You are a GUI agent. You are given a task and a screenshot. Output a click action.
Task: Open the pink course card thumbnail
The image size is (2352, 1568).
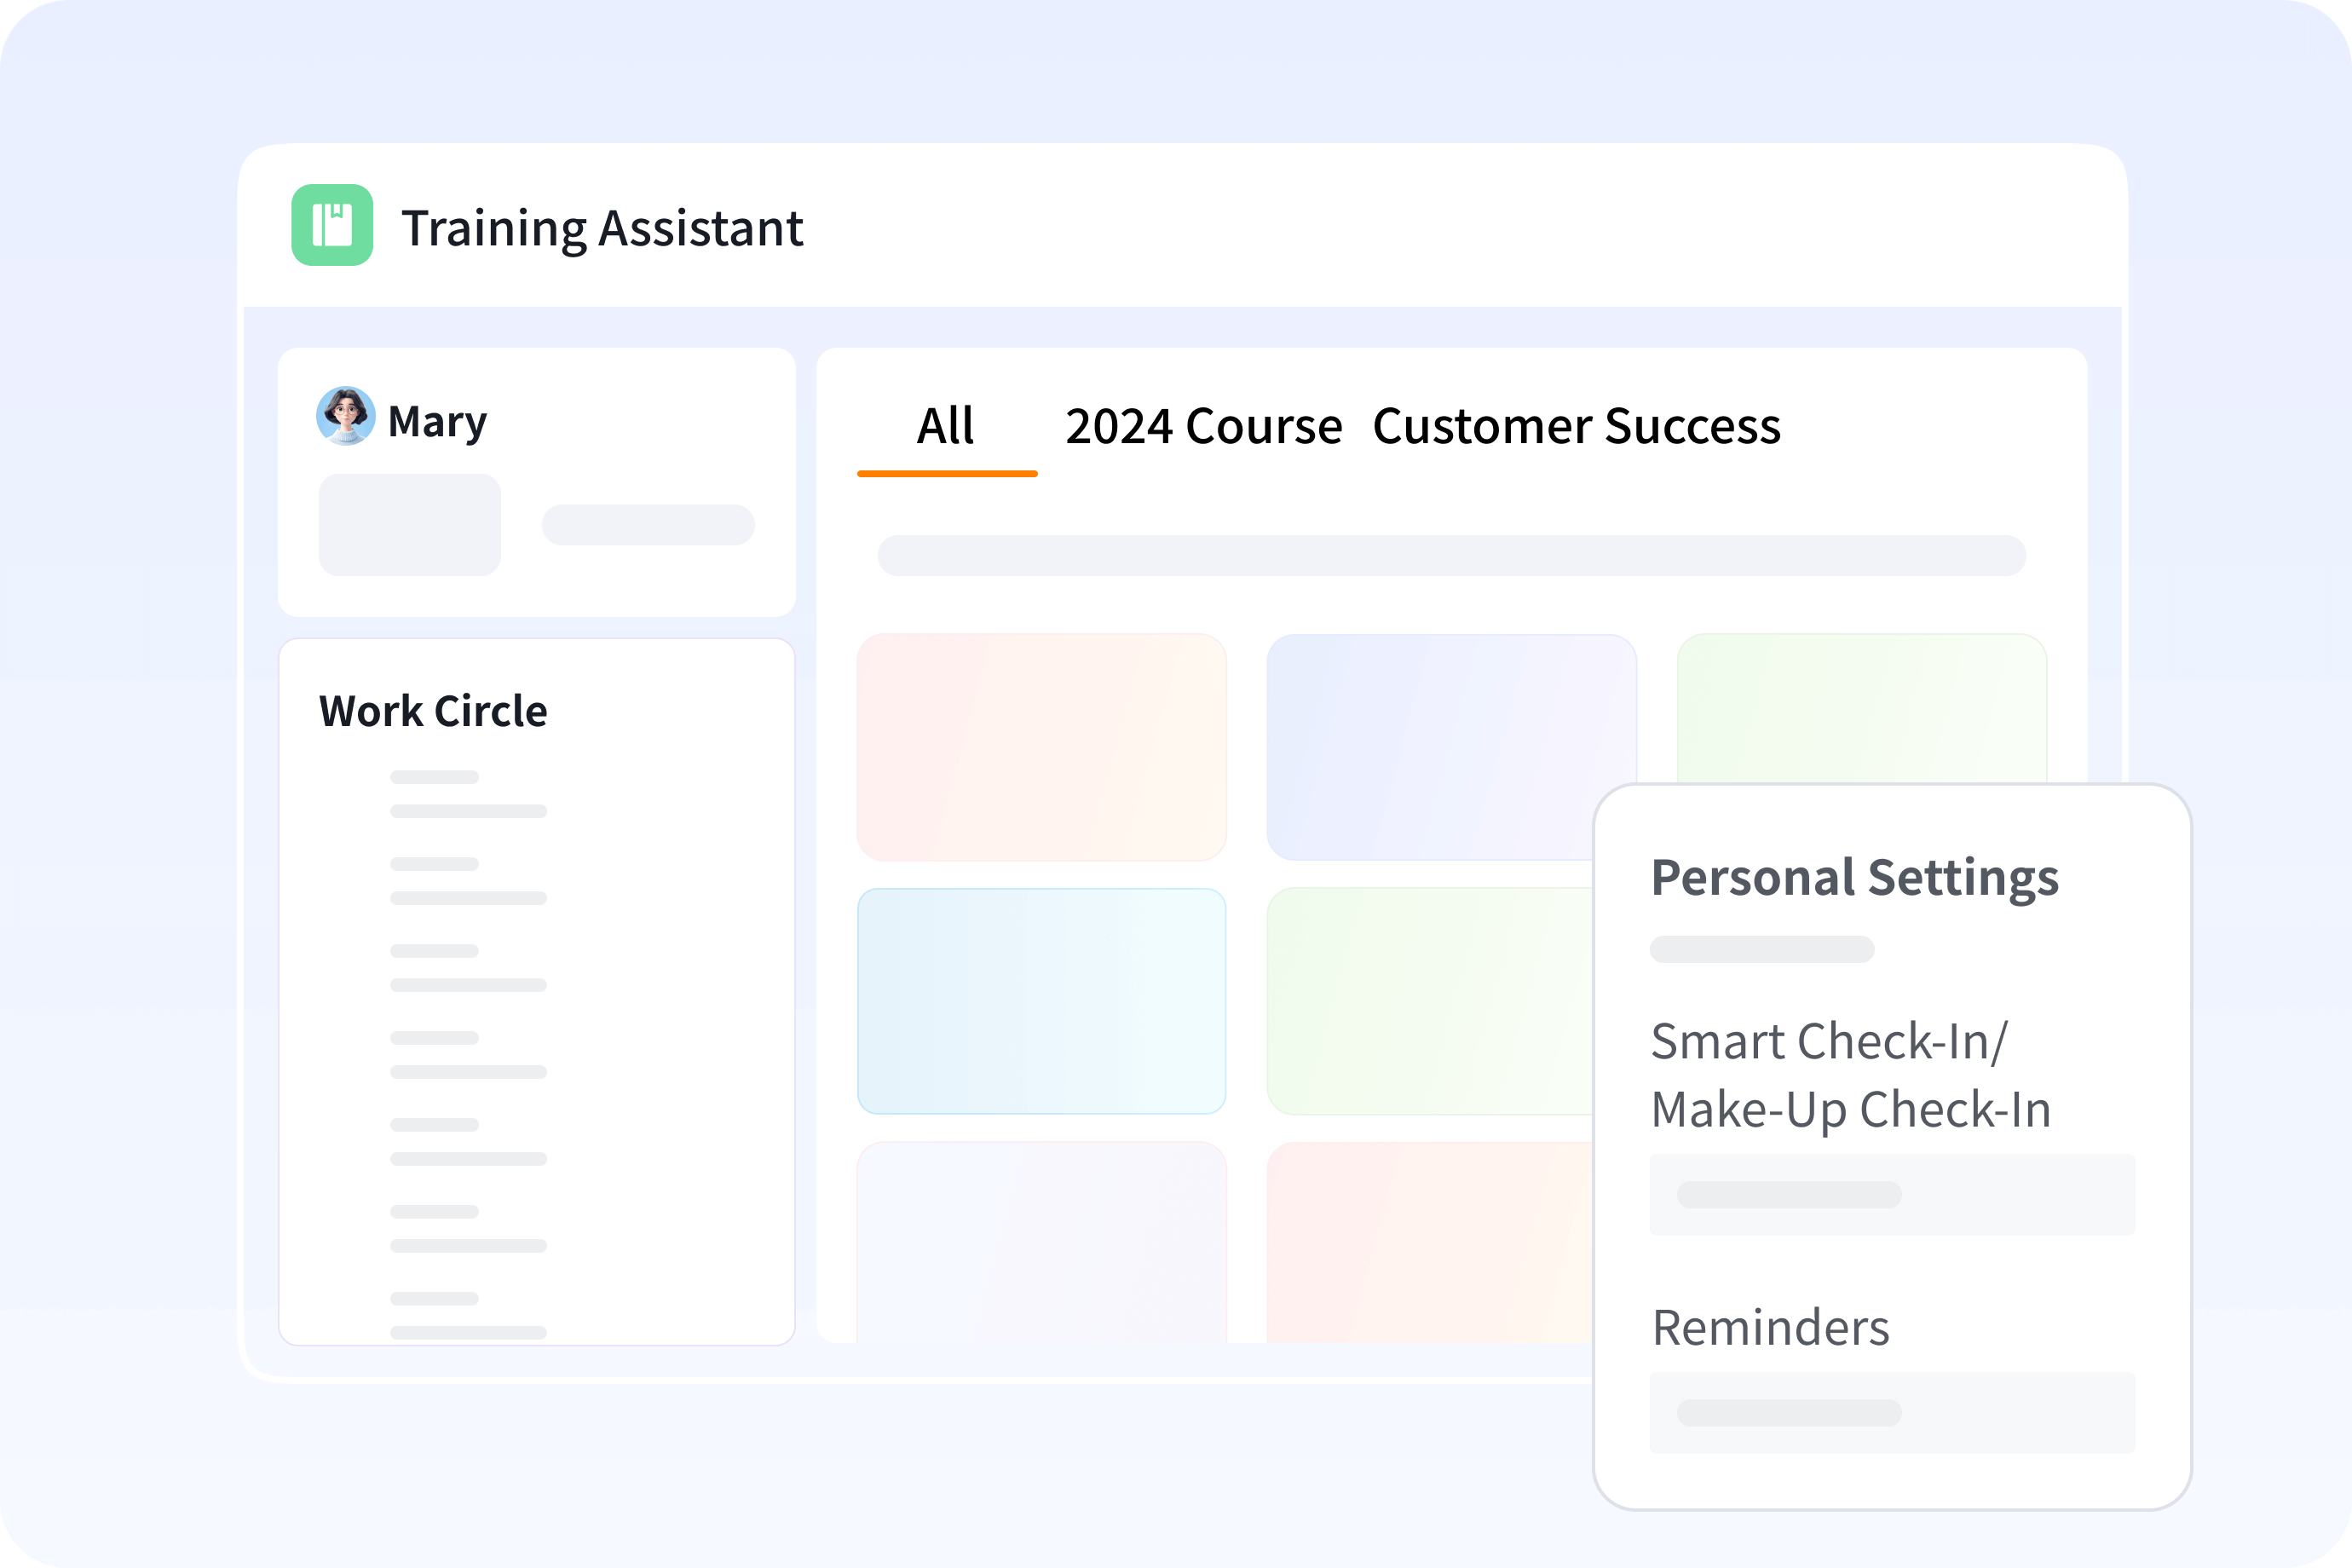pyautogui.click(x=1041, y=747)
